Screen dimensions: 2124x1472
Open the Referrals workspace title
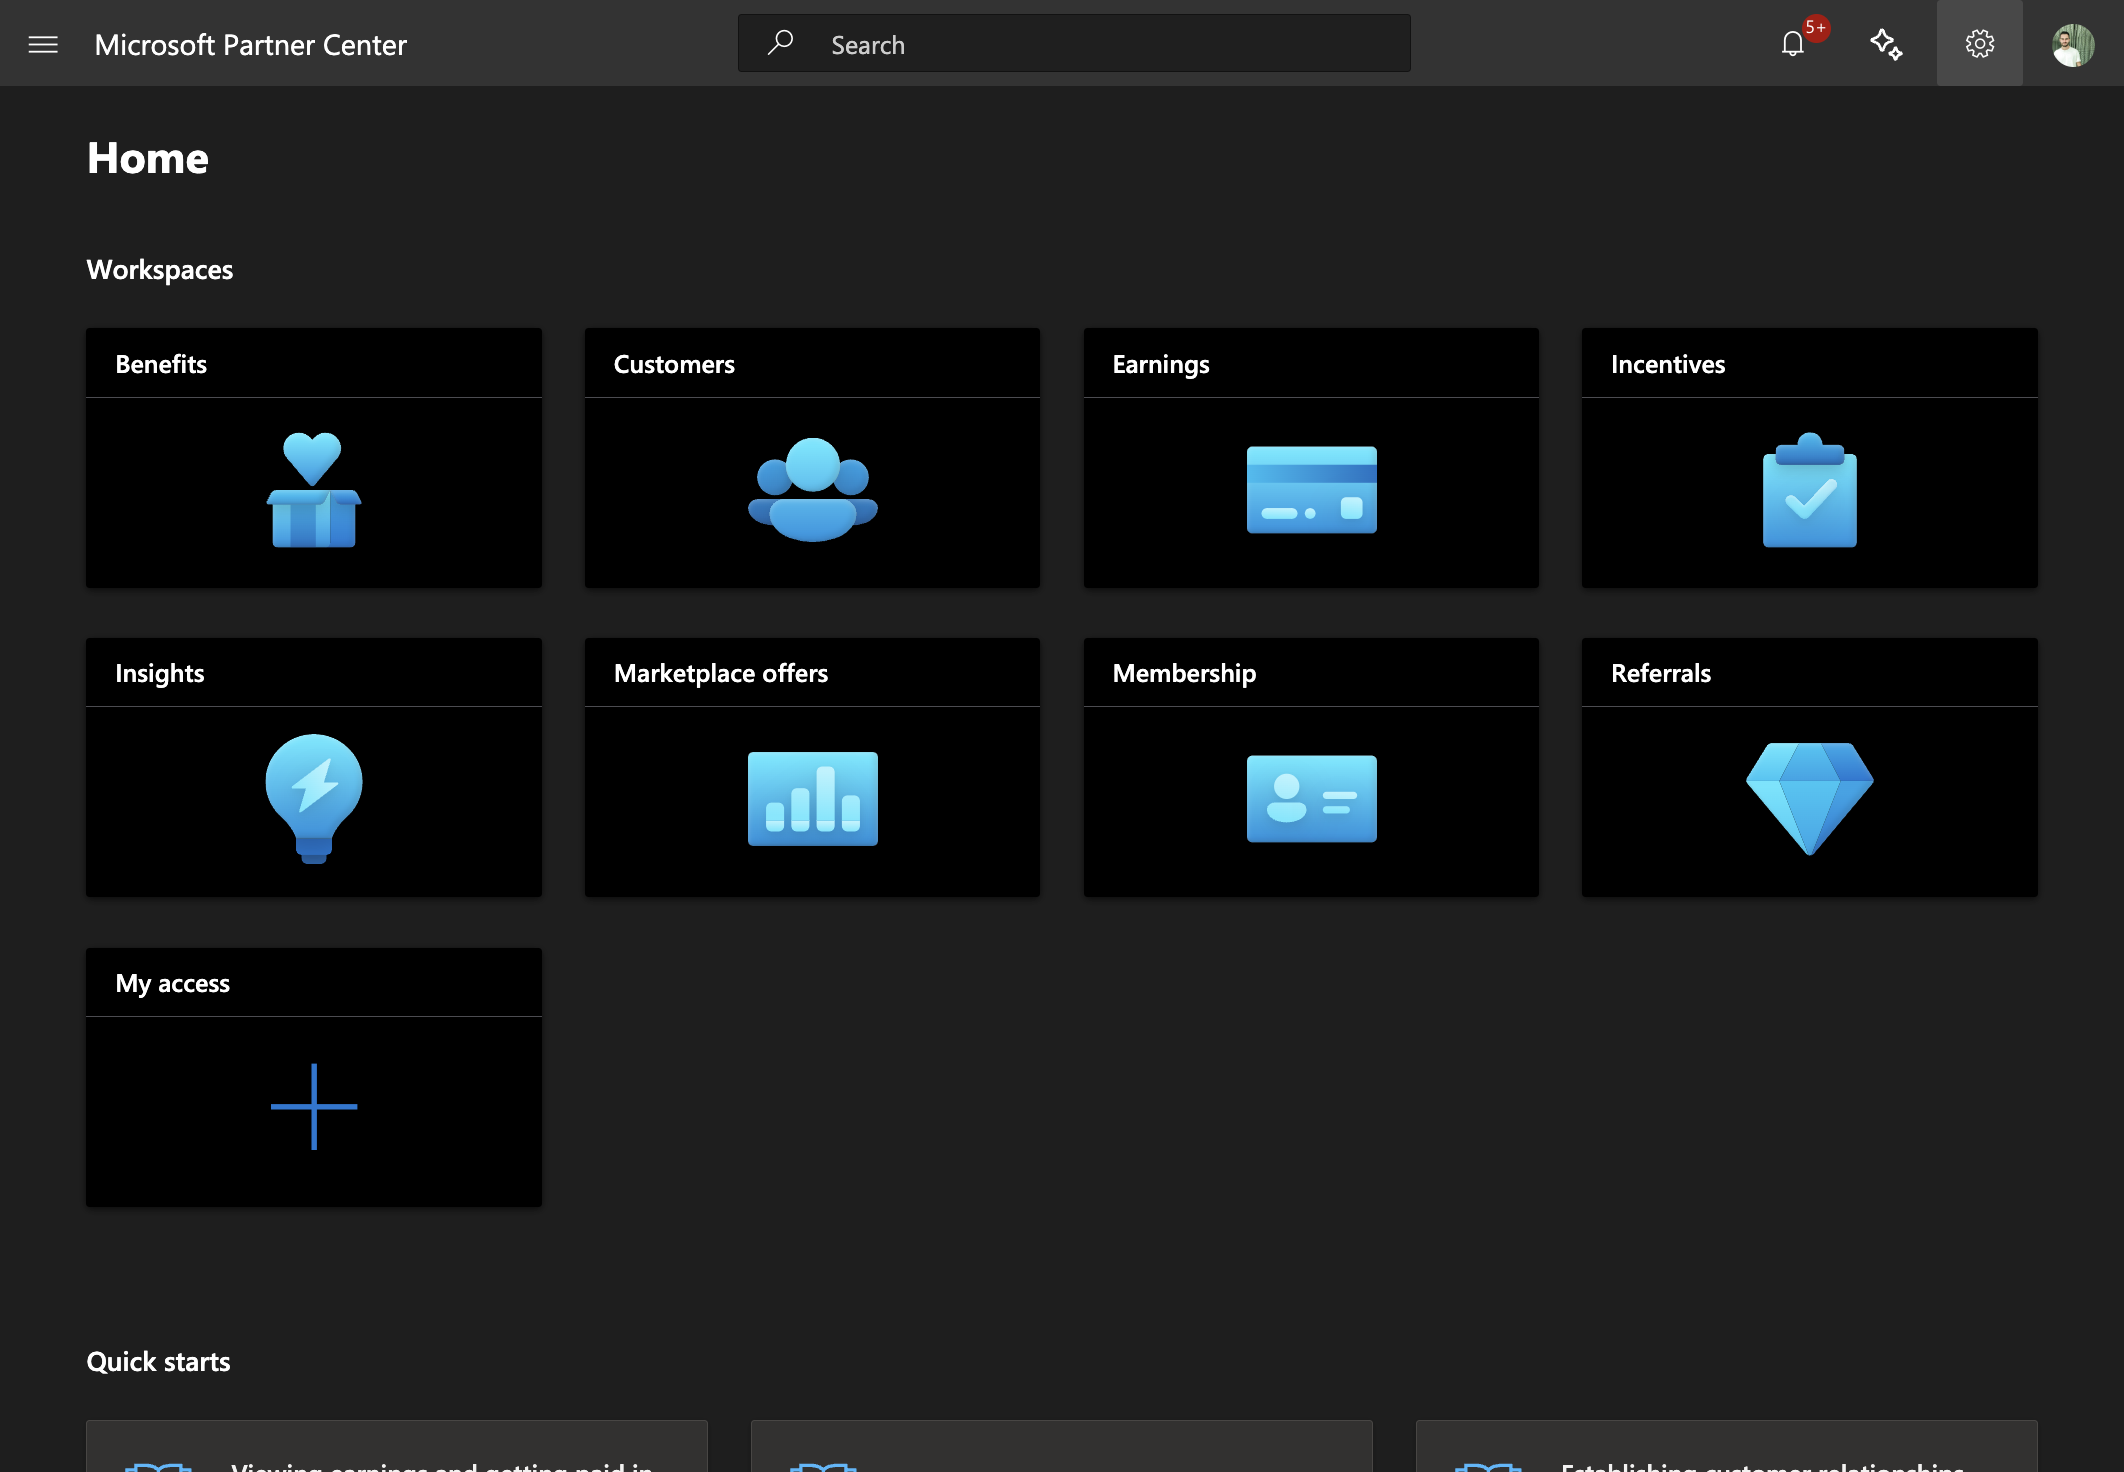point(1660,673)
